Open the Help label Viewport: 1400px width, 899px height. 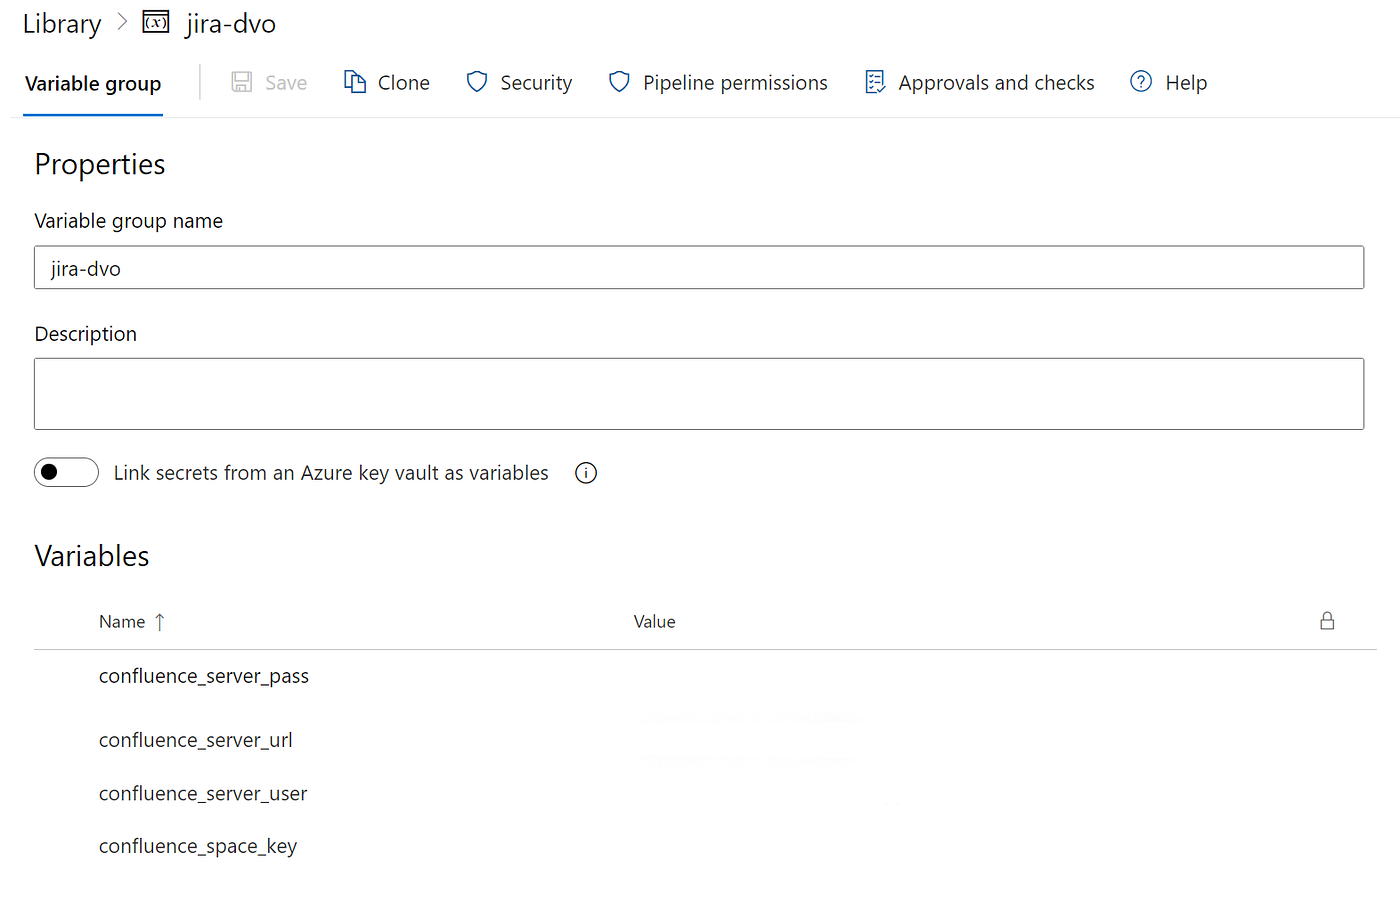(1186, 83)
